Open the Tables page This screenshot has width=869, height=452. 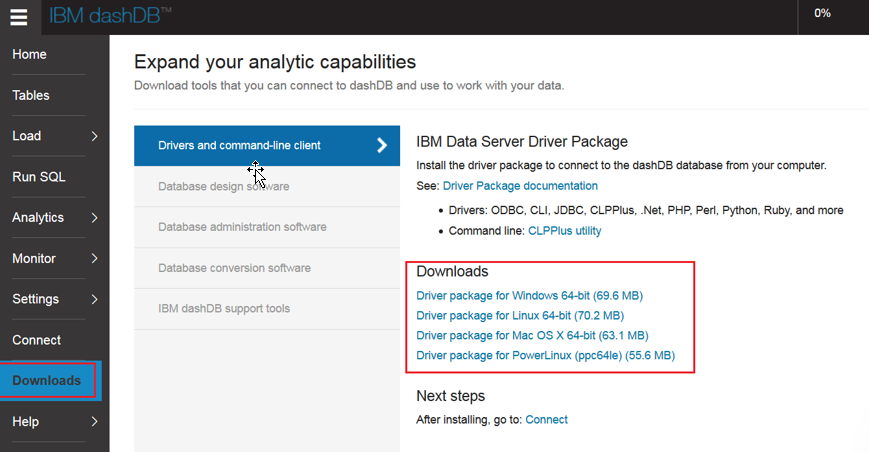(x=31, y=95)
